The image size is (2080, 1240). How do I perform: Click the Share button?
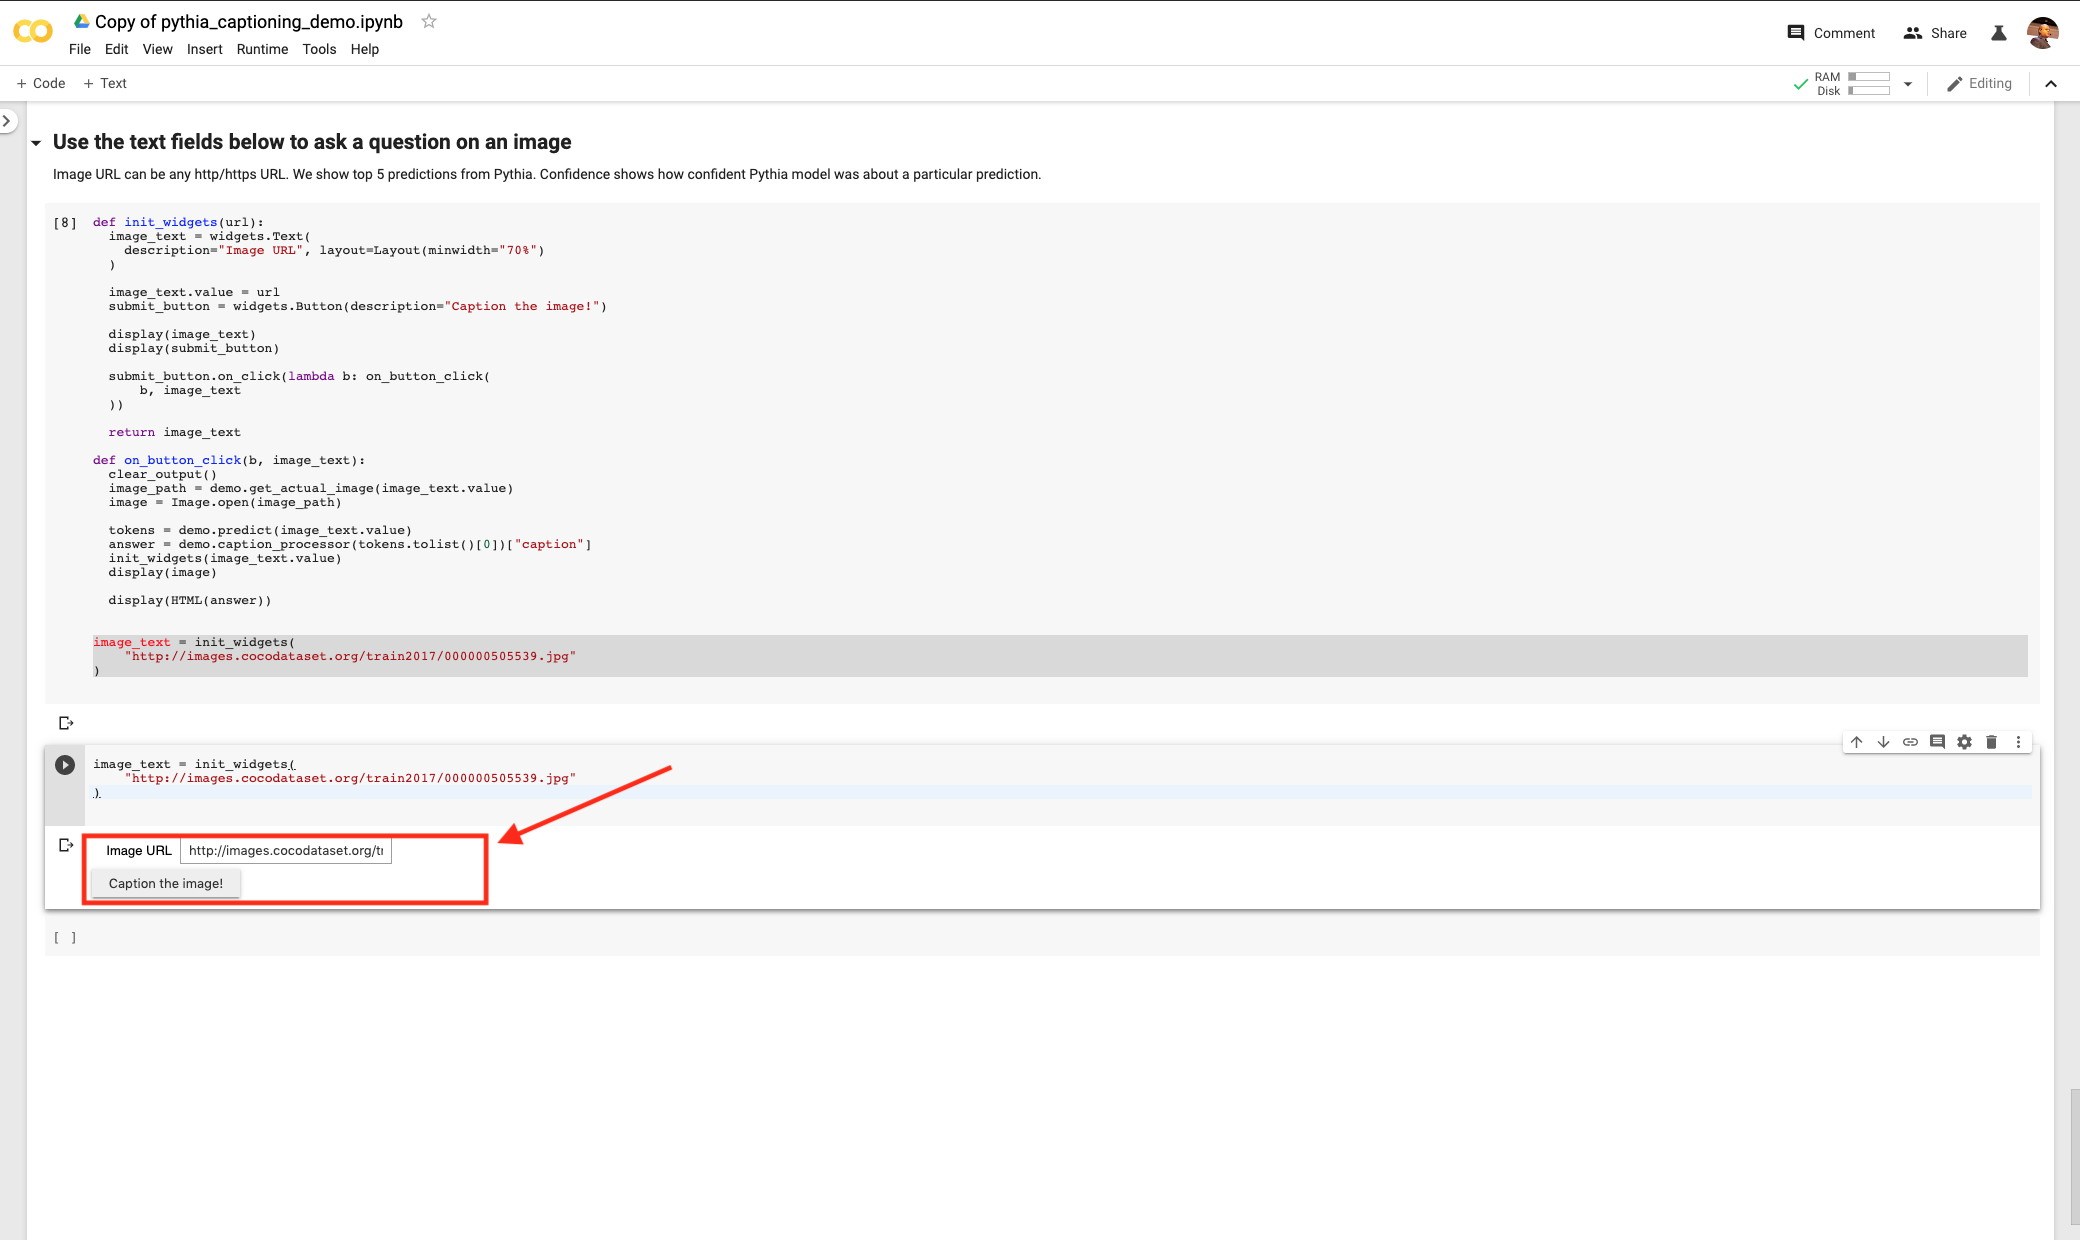click(x=1935, y=33)
